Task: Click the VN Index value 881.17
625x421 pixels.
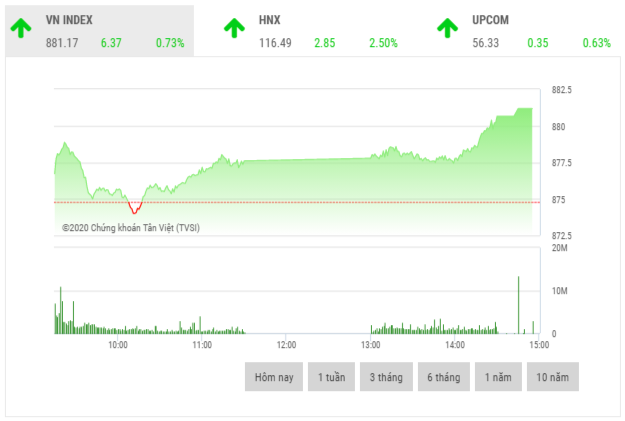Action: coord(62,43)
